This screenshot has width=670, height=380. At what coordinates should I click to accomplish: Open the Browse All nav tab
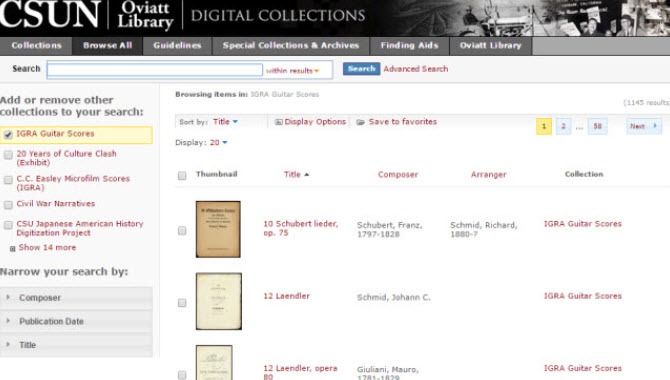pyautogui.click(x=107, y=46)
